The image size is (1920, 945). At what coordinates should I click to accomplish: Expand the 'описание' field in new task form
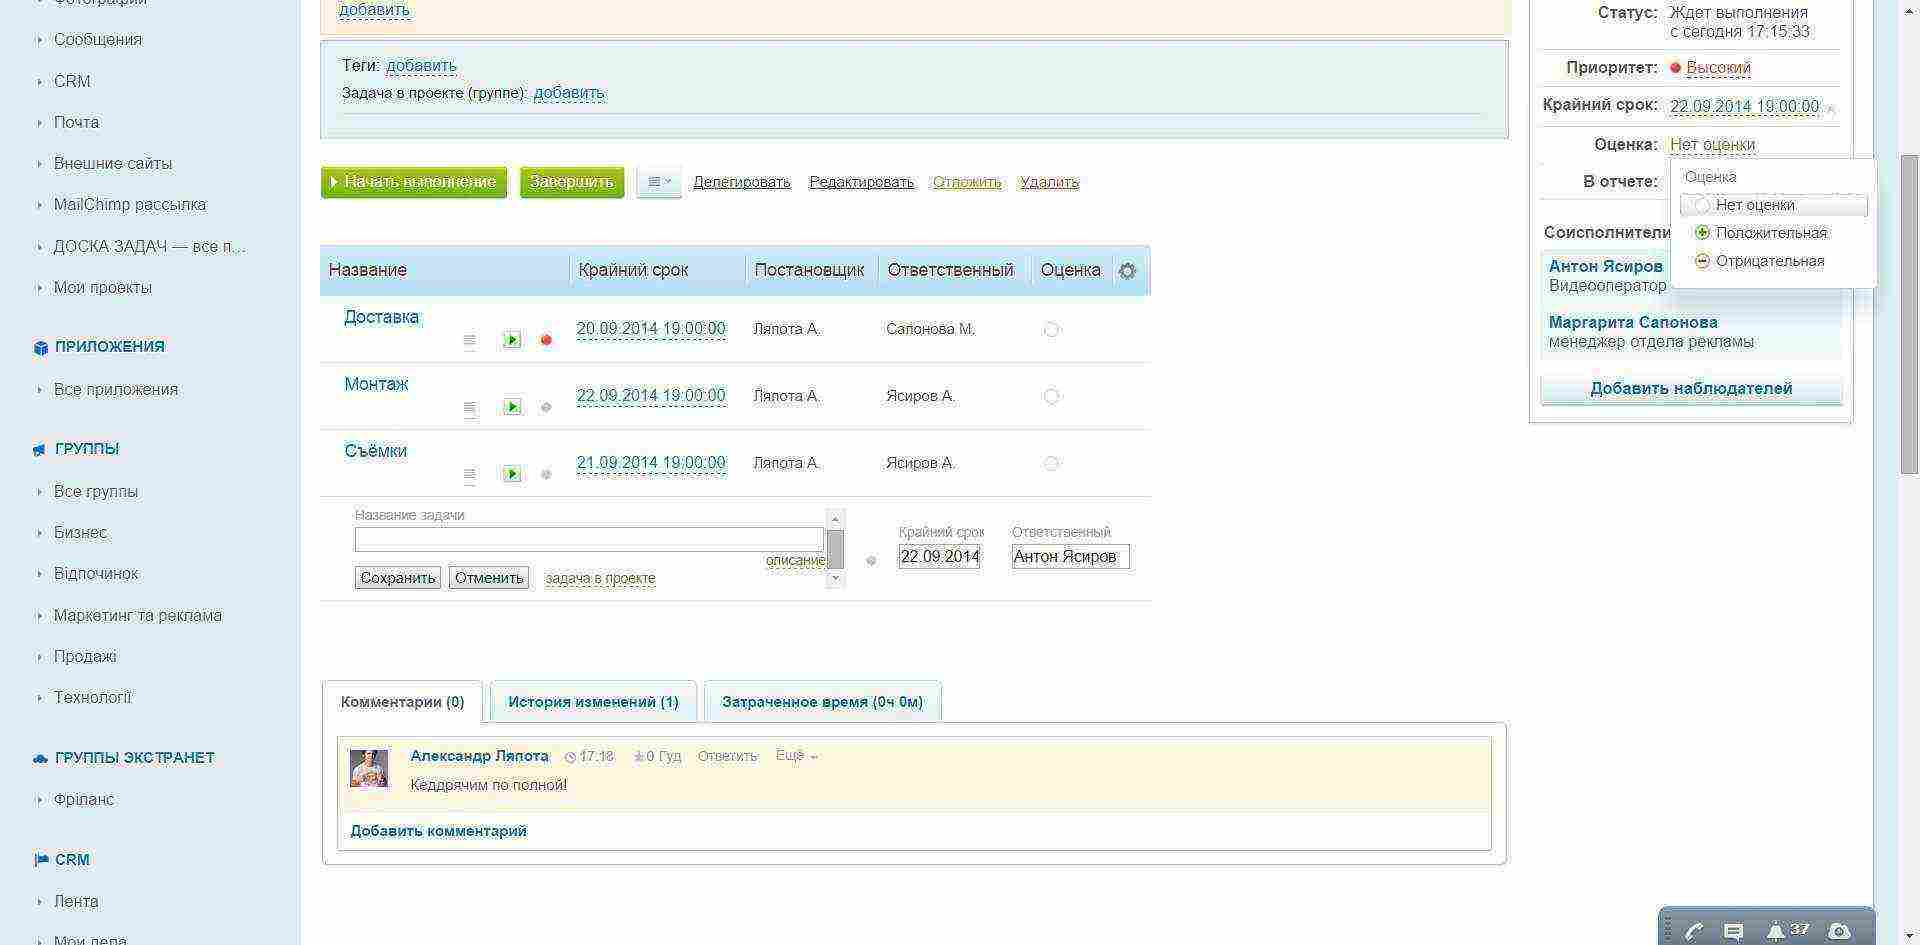tap(795, 561)
